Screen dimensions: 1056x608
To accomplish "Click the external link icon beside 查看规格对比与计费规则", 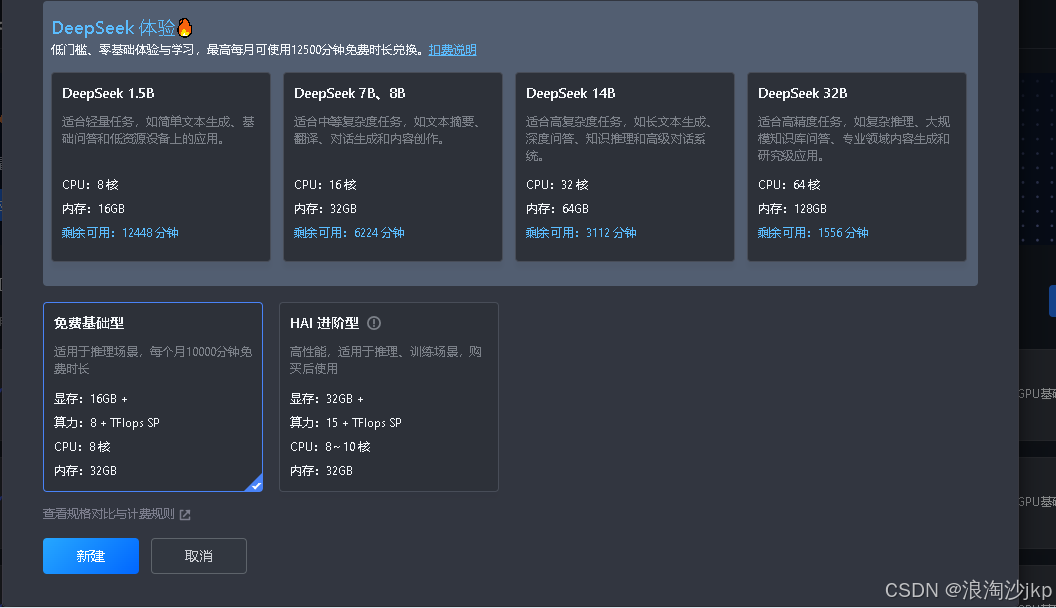I will [x=185, y=514].
